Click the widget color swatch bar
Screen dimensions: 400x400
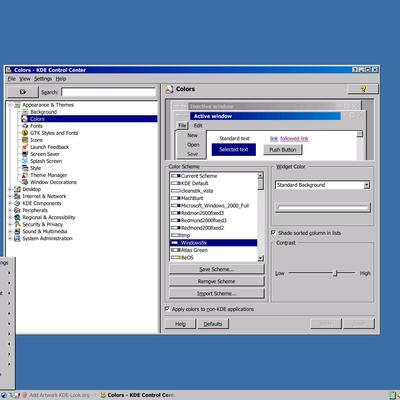pyautogui.click(x=323, y=208)
